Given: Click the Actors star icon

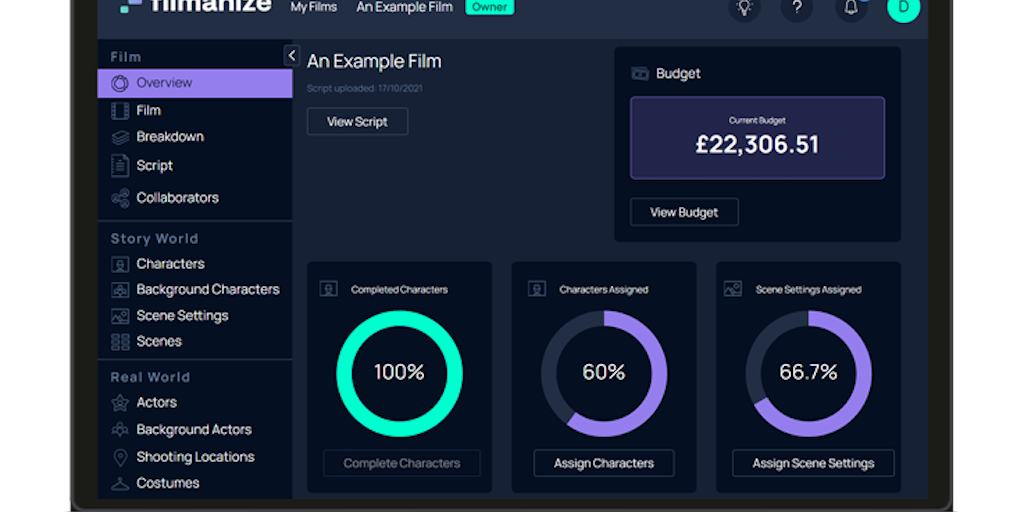Looking at the screenshot, I should [x=120, y=403].
